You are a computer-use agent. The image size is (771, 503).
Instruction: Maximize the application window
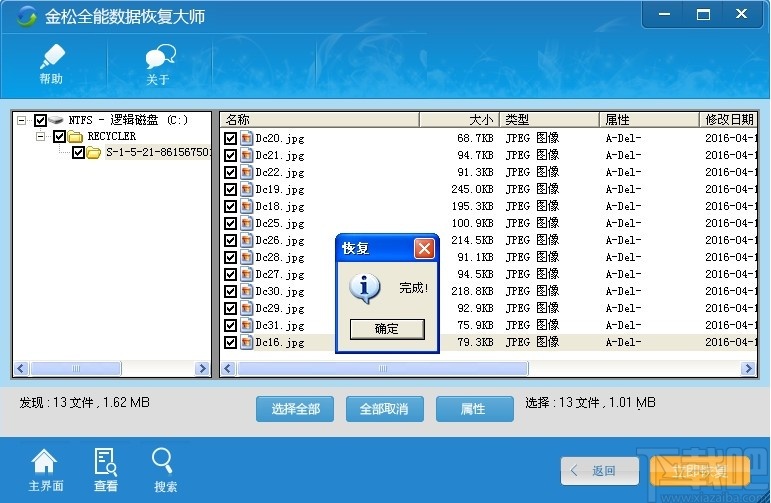[x=703, y=14]
